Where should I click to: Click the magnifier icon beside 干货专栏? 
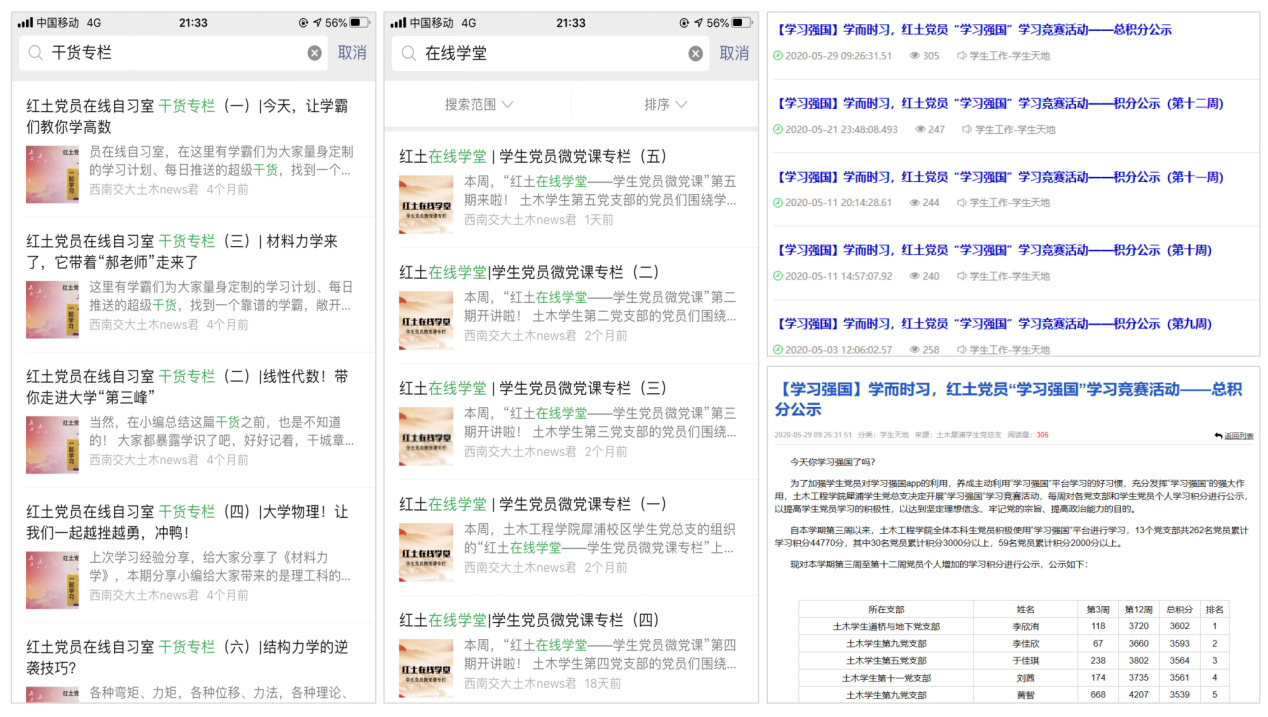click(36, 53)
